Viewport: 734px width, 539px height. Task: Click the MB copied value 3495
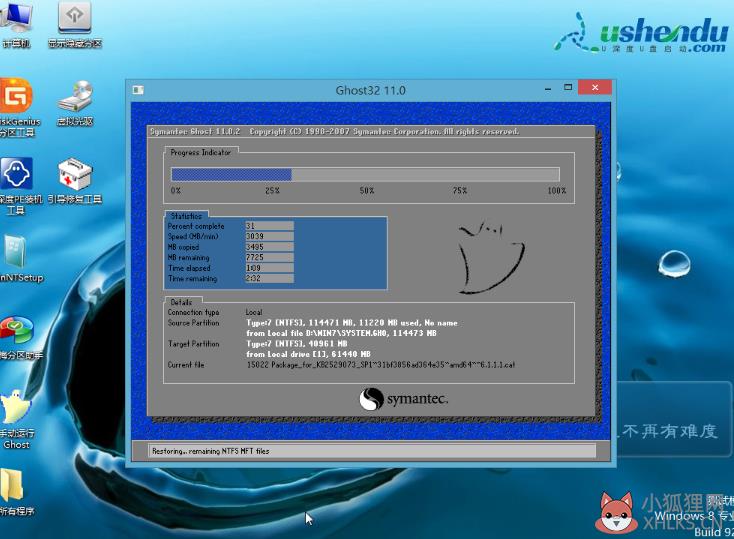click(269, 247)
